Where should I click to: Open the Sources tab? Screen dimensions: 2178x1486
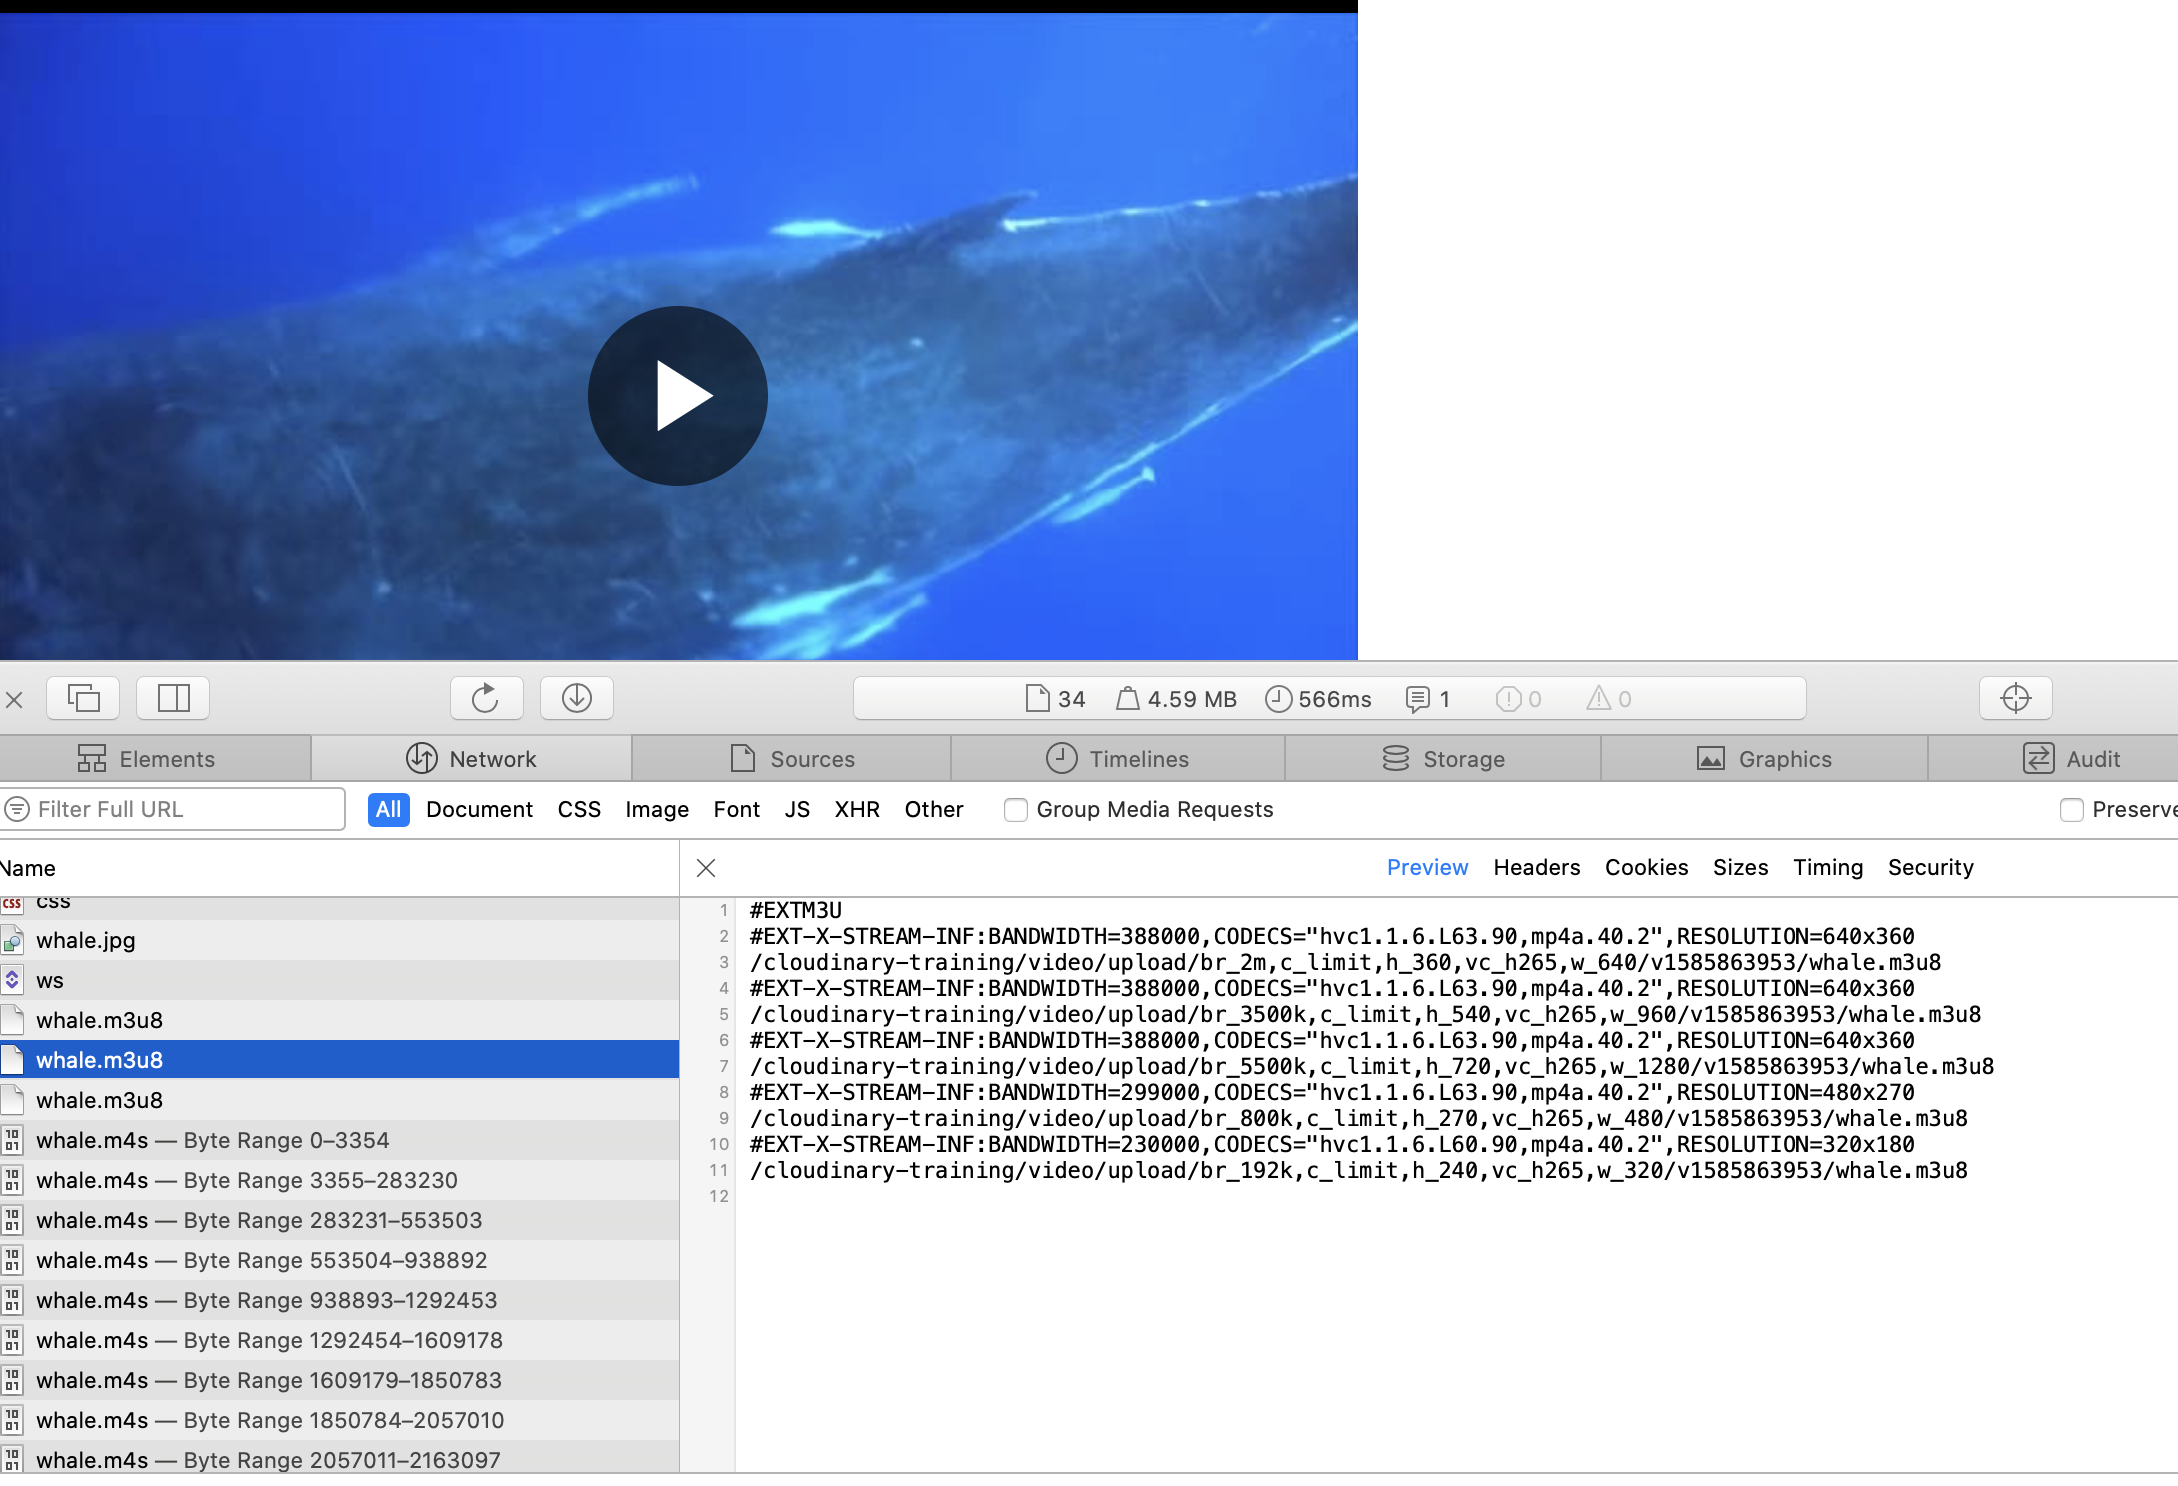click(792, 759)
